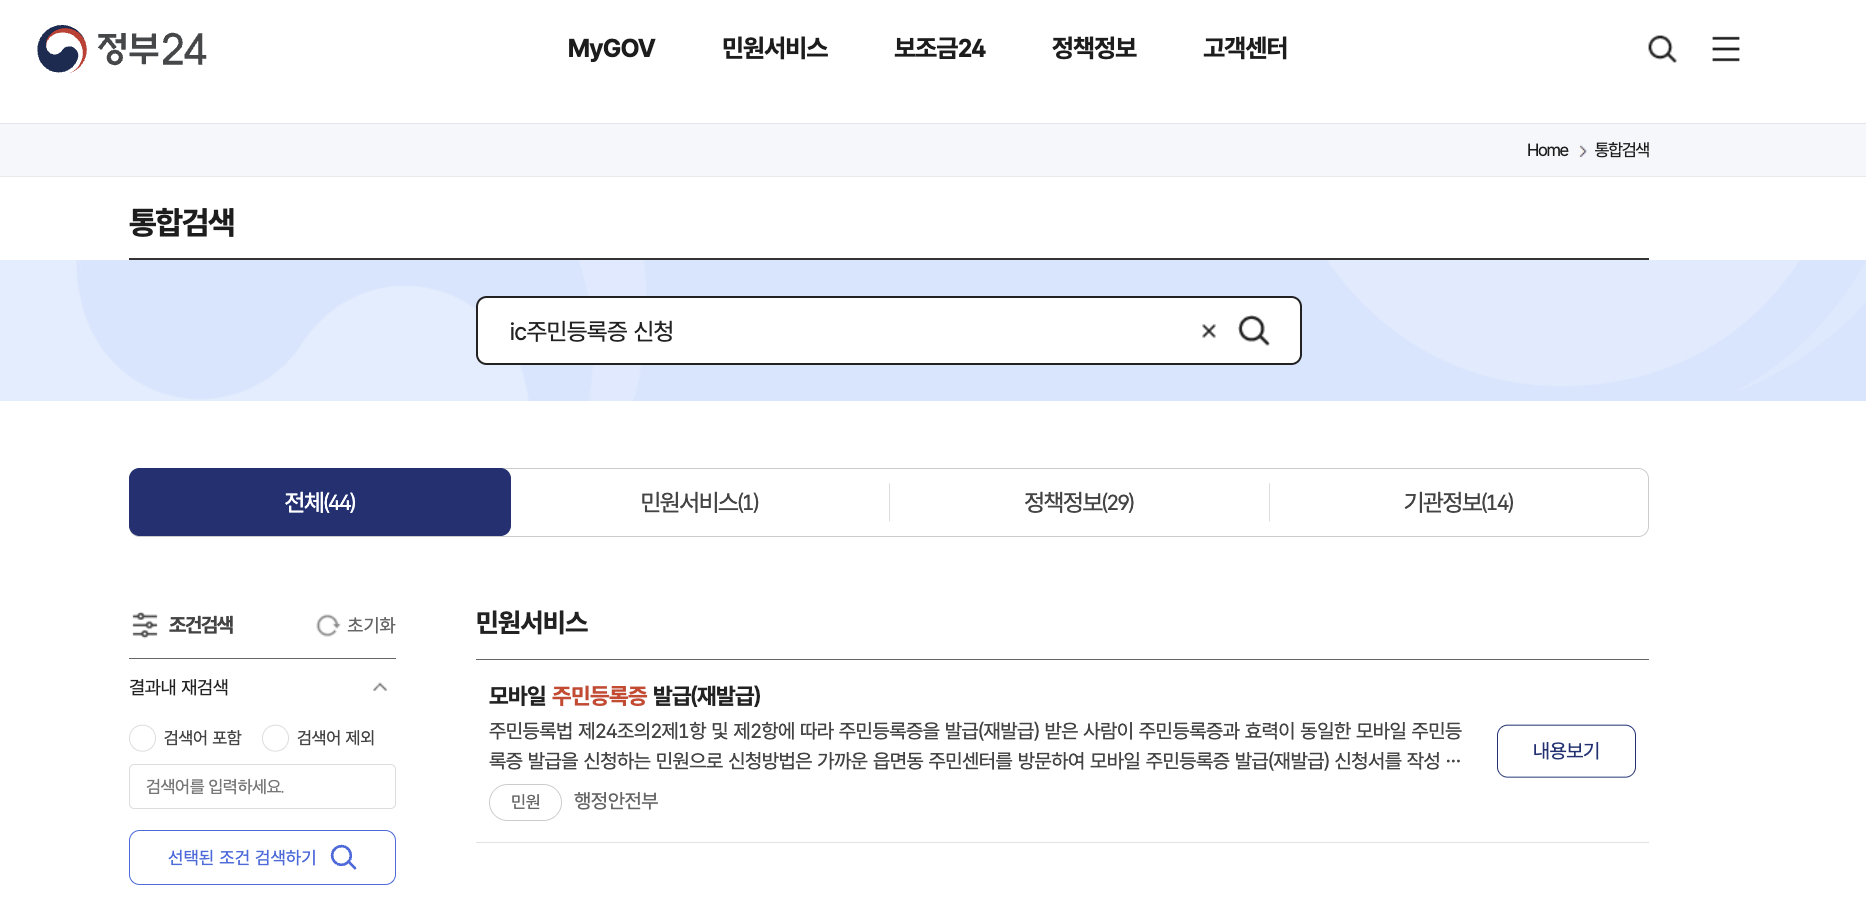The width and height of the screenshot is (1866, 910).
Task: Open the 고객센터 menu
Action: (1245, 48)
